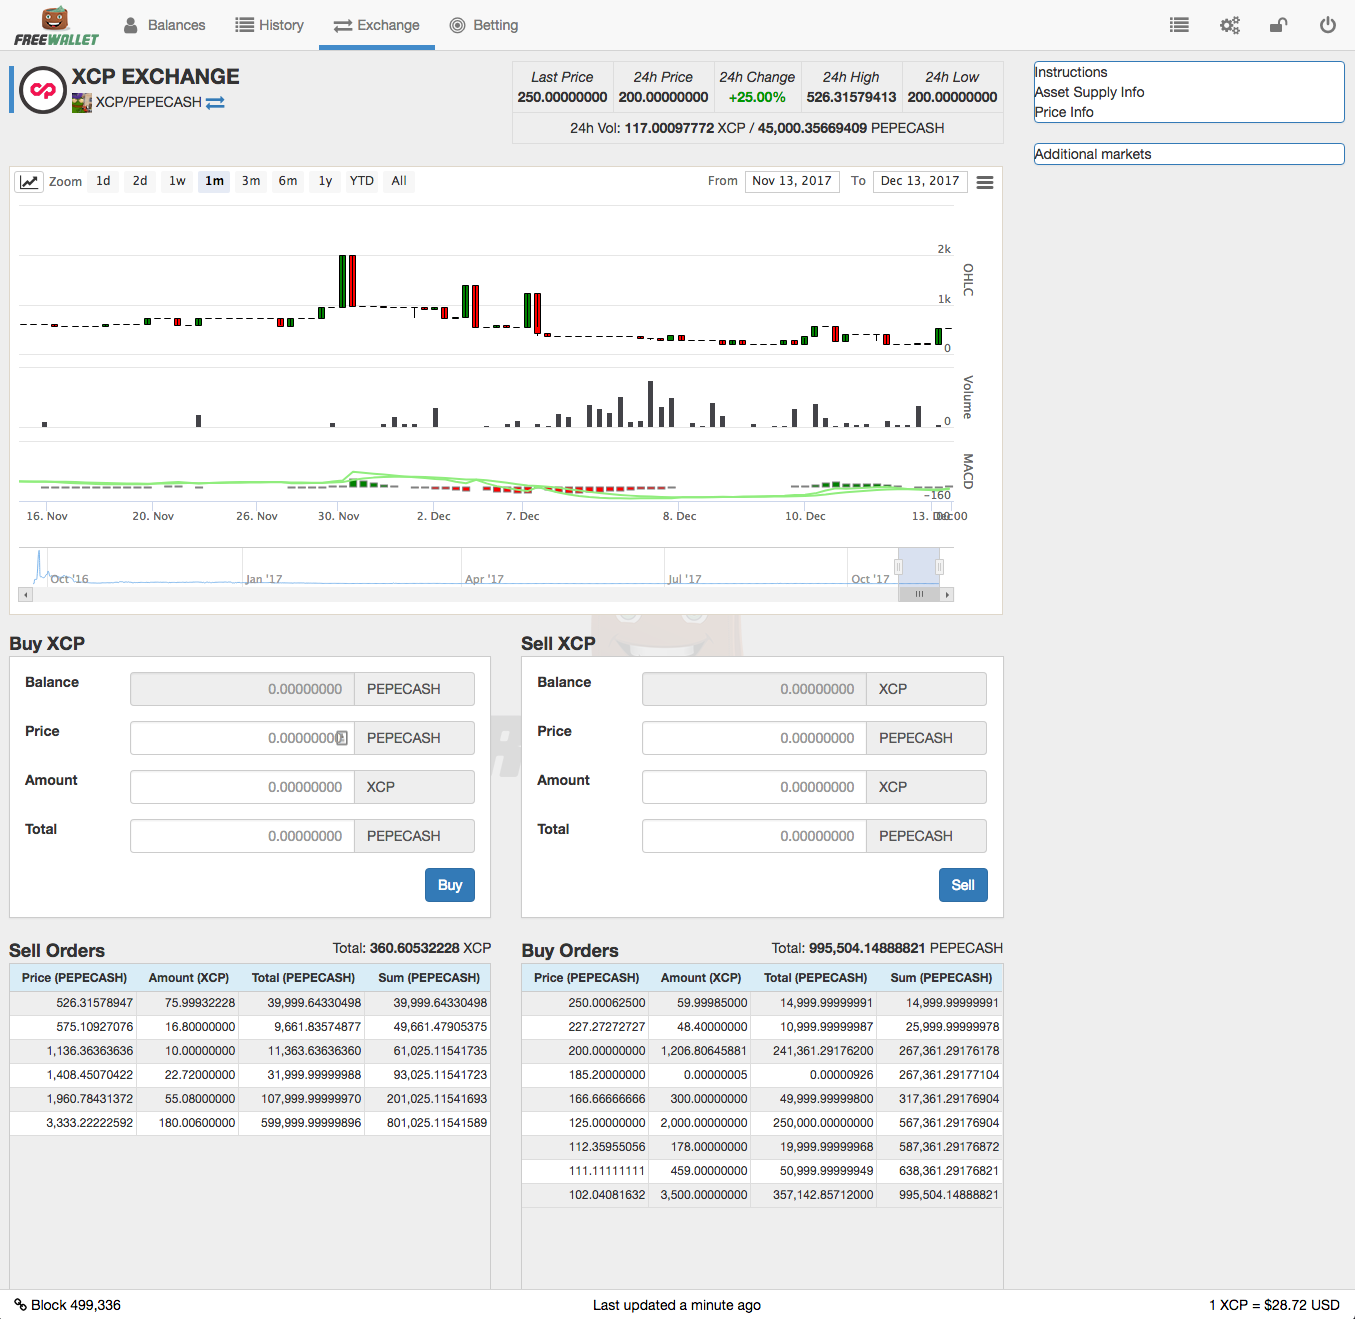Select sell order priced 526.31578947
Image resolution: width=1355 pixels, height=1319 pixels.
pos(250,1003)
